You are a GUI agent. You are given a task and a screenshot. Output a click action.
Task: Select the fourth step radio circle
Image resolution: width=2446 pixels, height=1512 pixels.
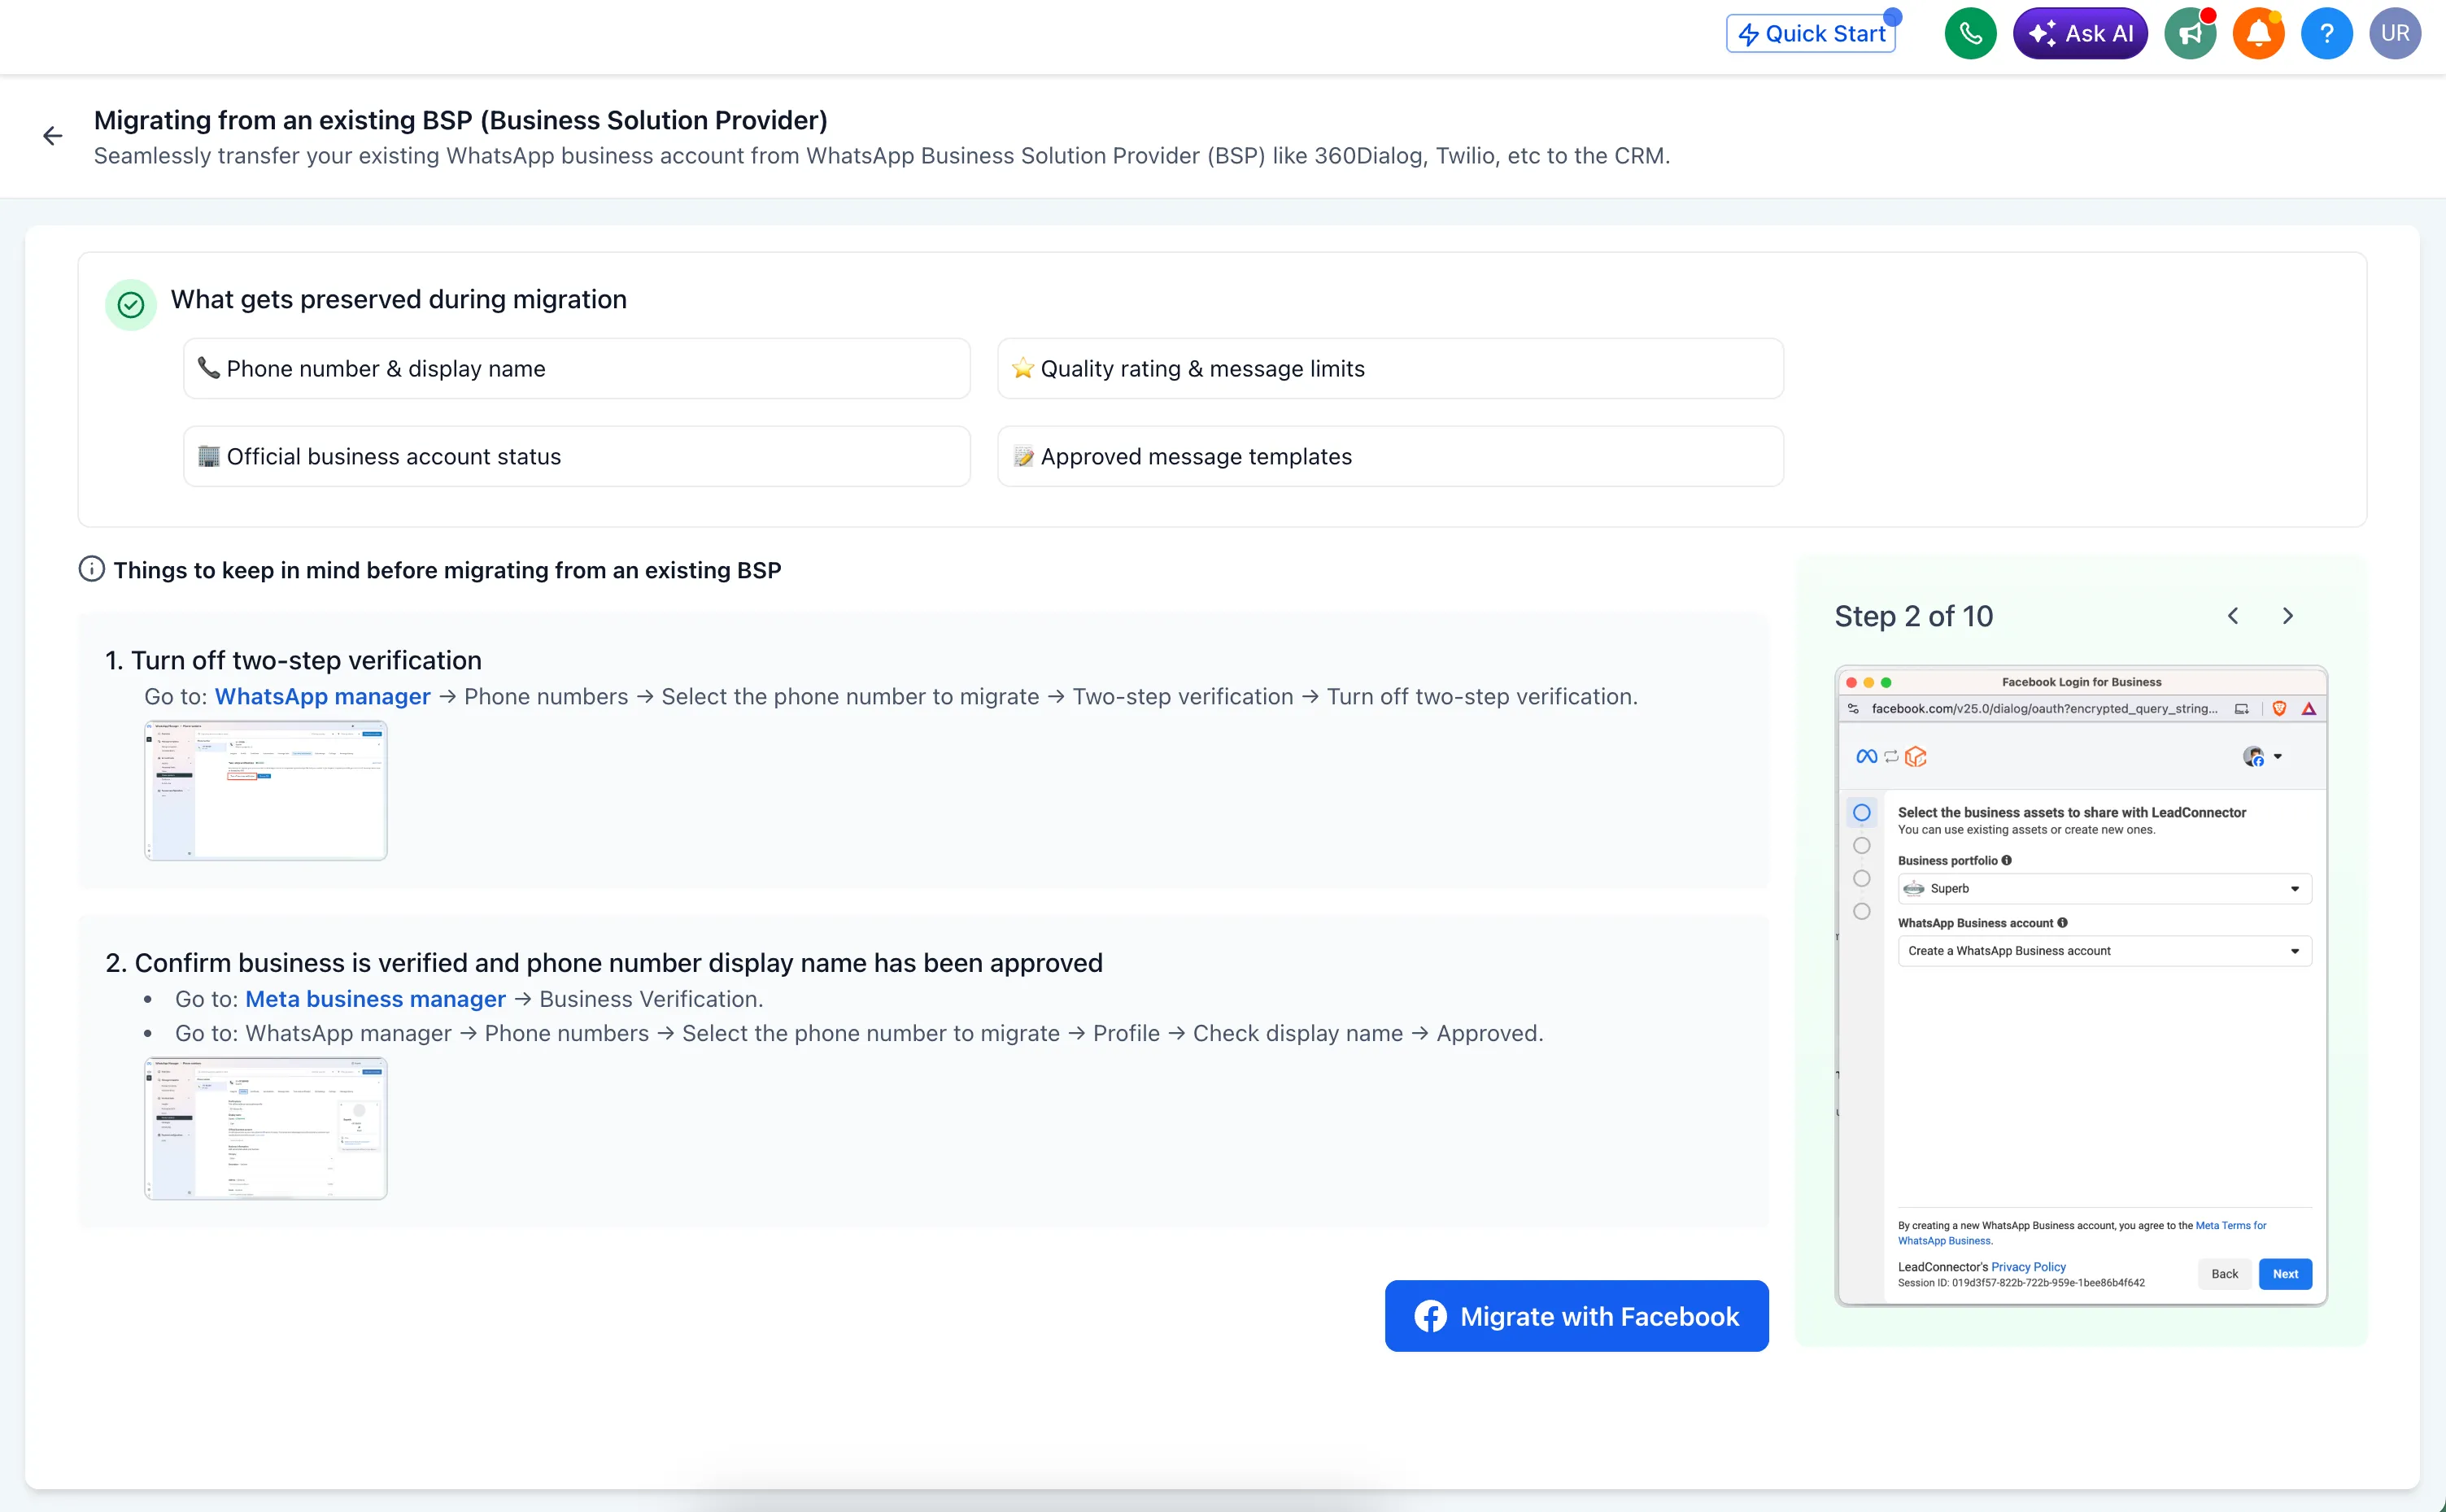tap(1861, 912)
